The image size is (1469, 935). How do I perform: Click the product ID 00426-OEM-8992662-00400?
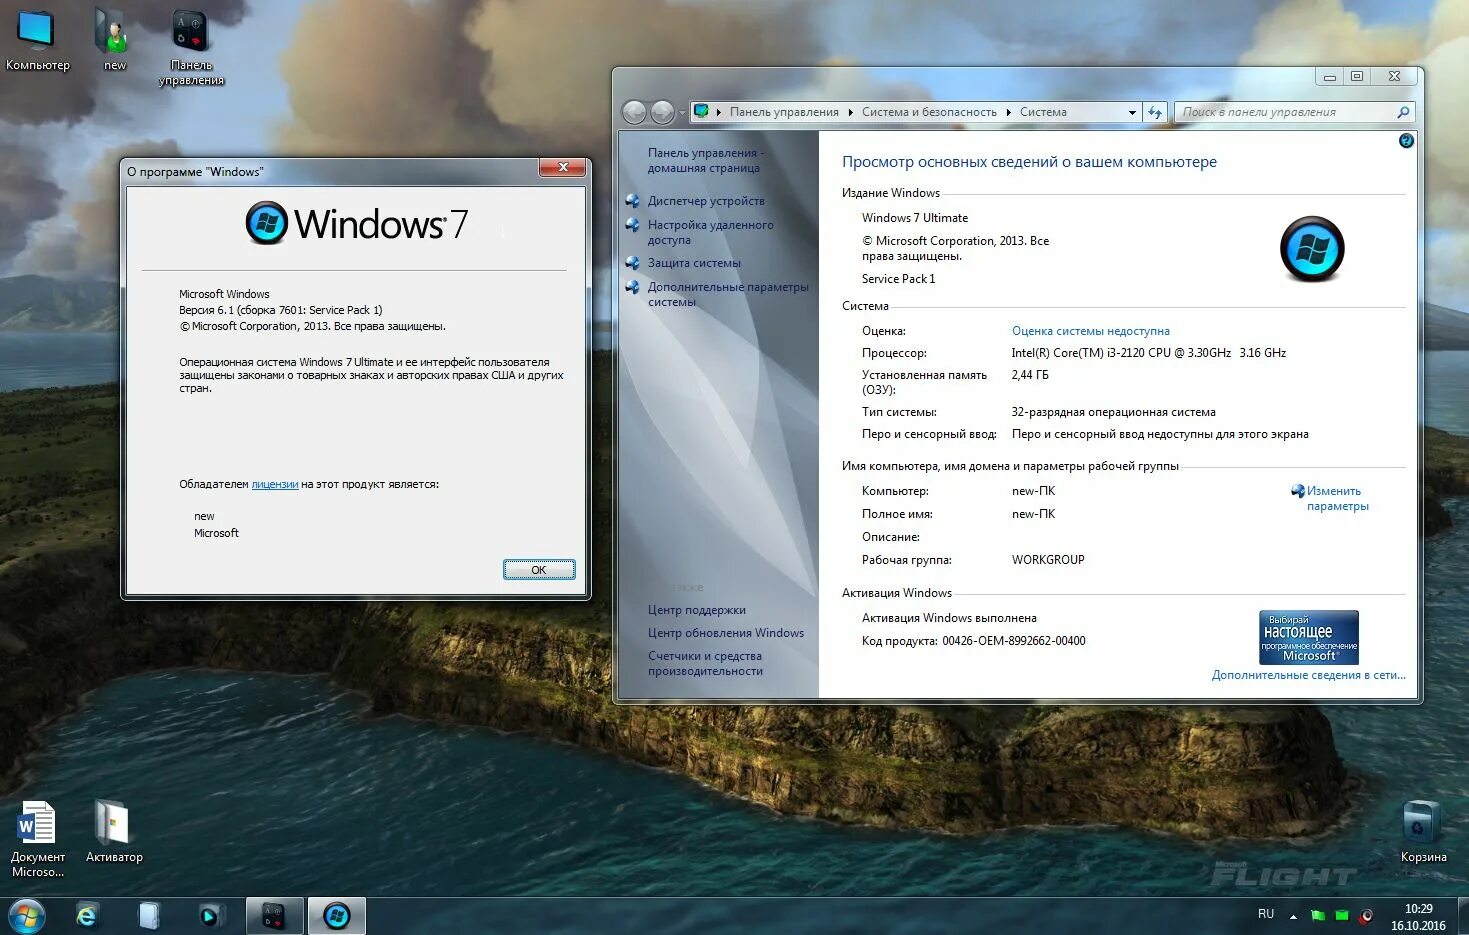pos(1013,641)
